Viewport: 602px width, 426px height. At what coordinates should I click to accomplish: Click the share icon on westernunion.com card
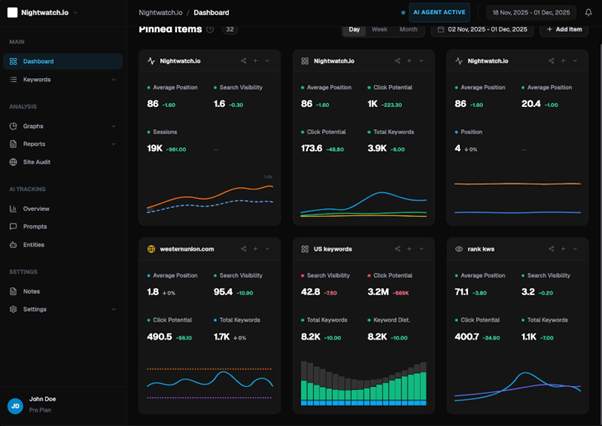coord(243,248)
